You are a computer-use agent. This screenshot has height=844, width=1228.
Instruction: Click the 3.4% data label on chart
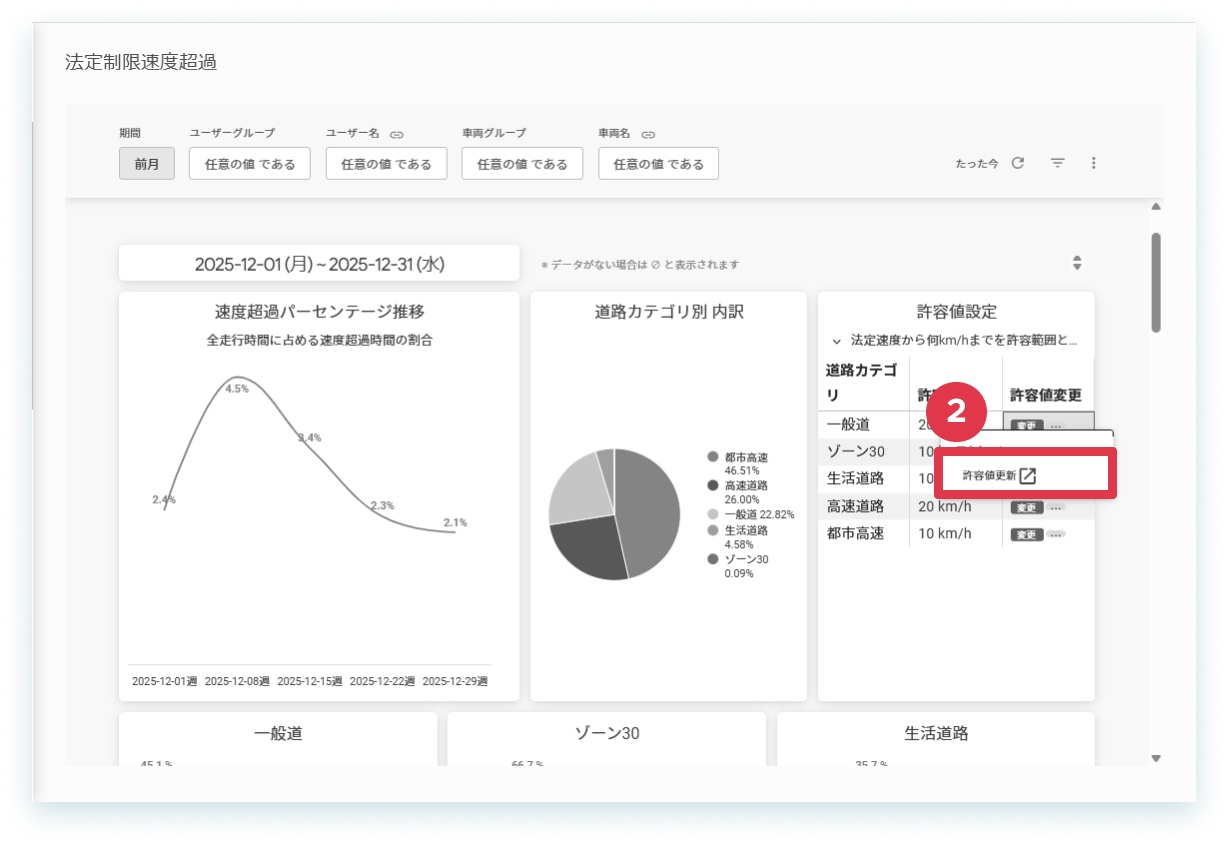309,438
